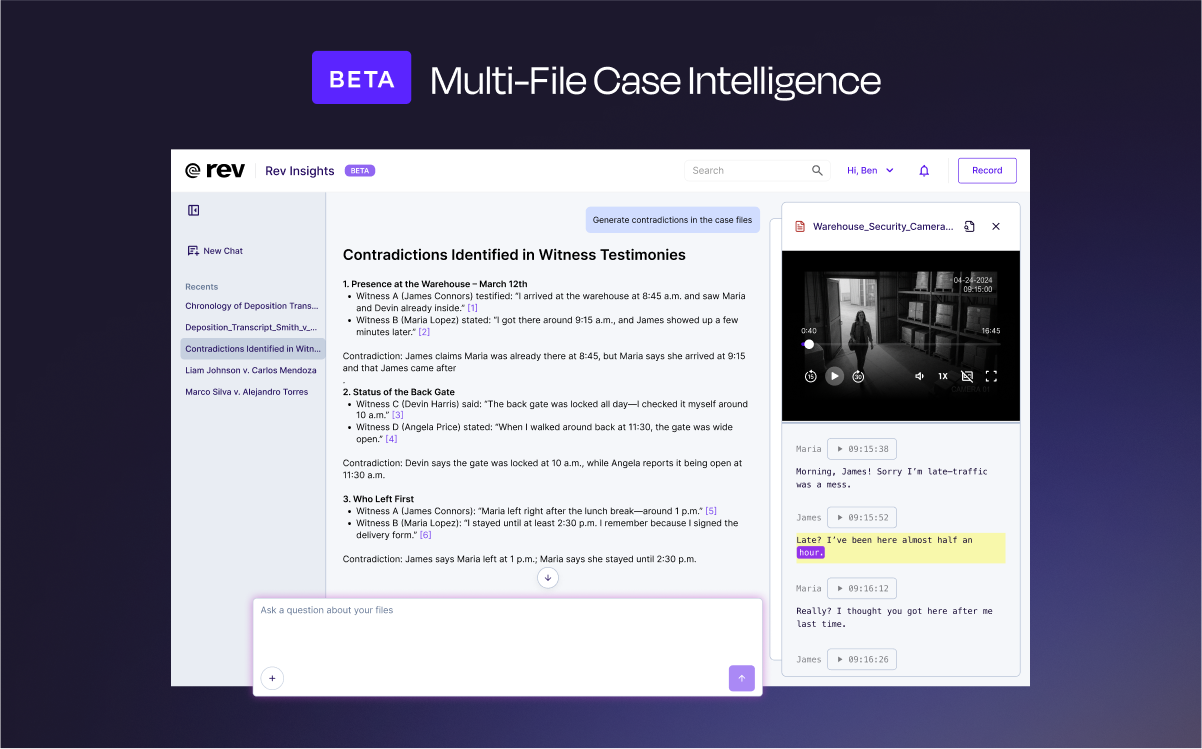The image size is (1202, 749).
Task: Click the Rev logo in the header
Action: [215, 170]
